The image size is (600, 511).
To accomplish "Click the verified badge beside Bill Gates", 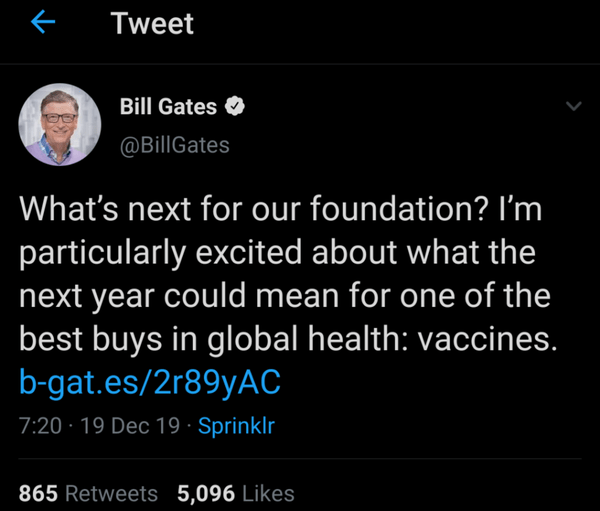I will click(233, 108).
